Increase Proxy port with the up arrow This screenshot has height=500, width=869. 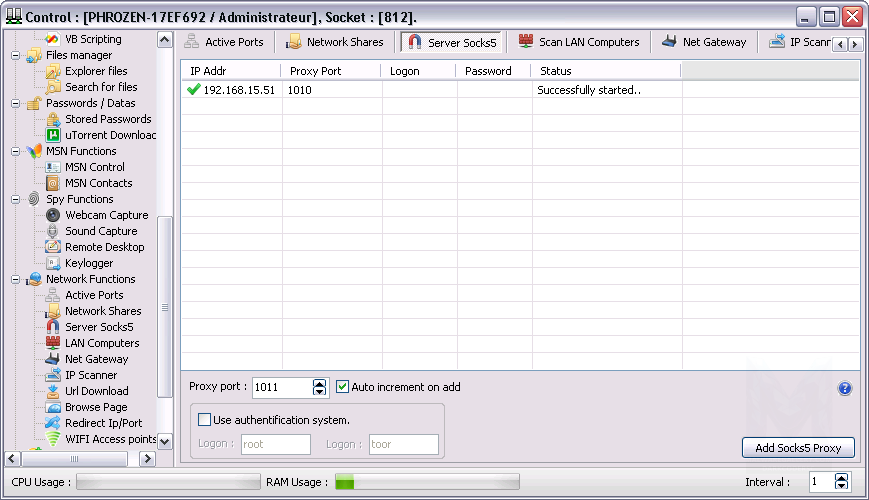pyautogui.click(x=320, y=383)
